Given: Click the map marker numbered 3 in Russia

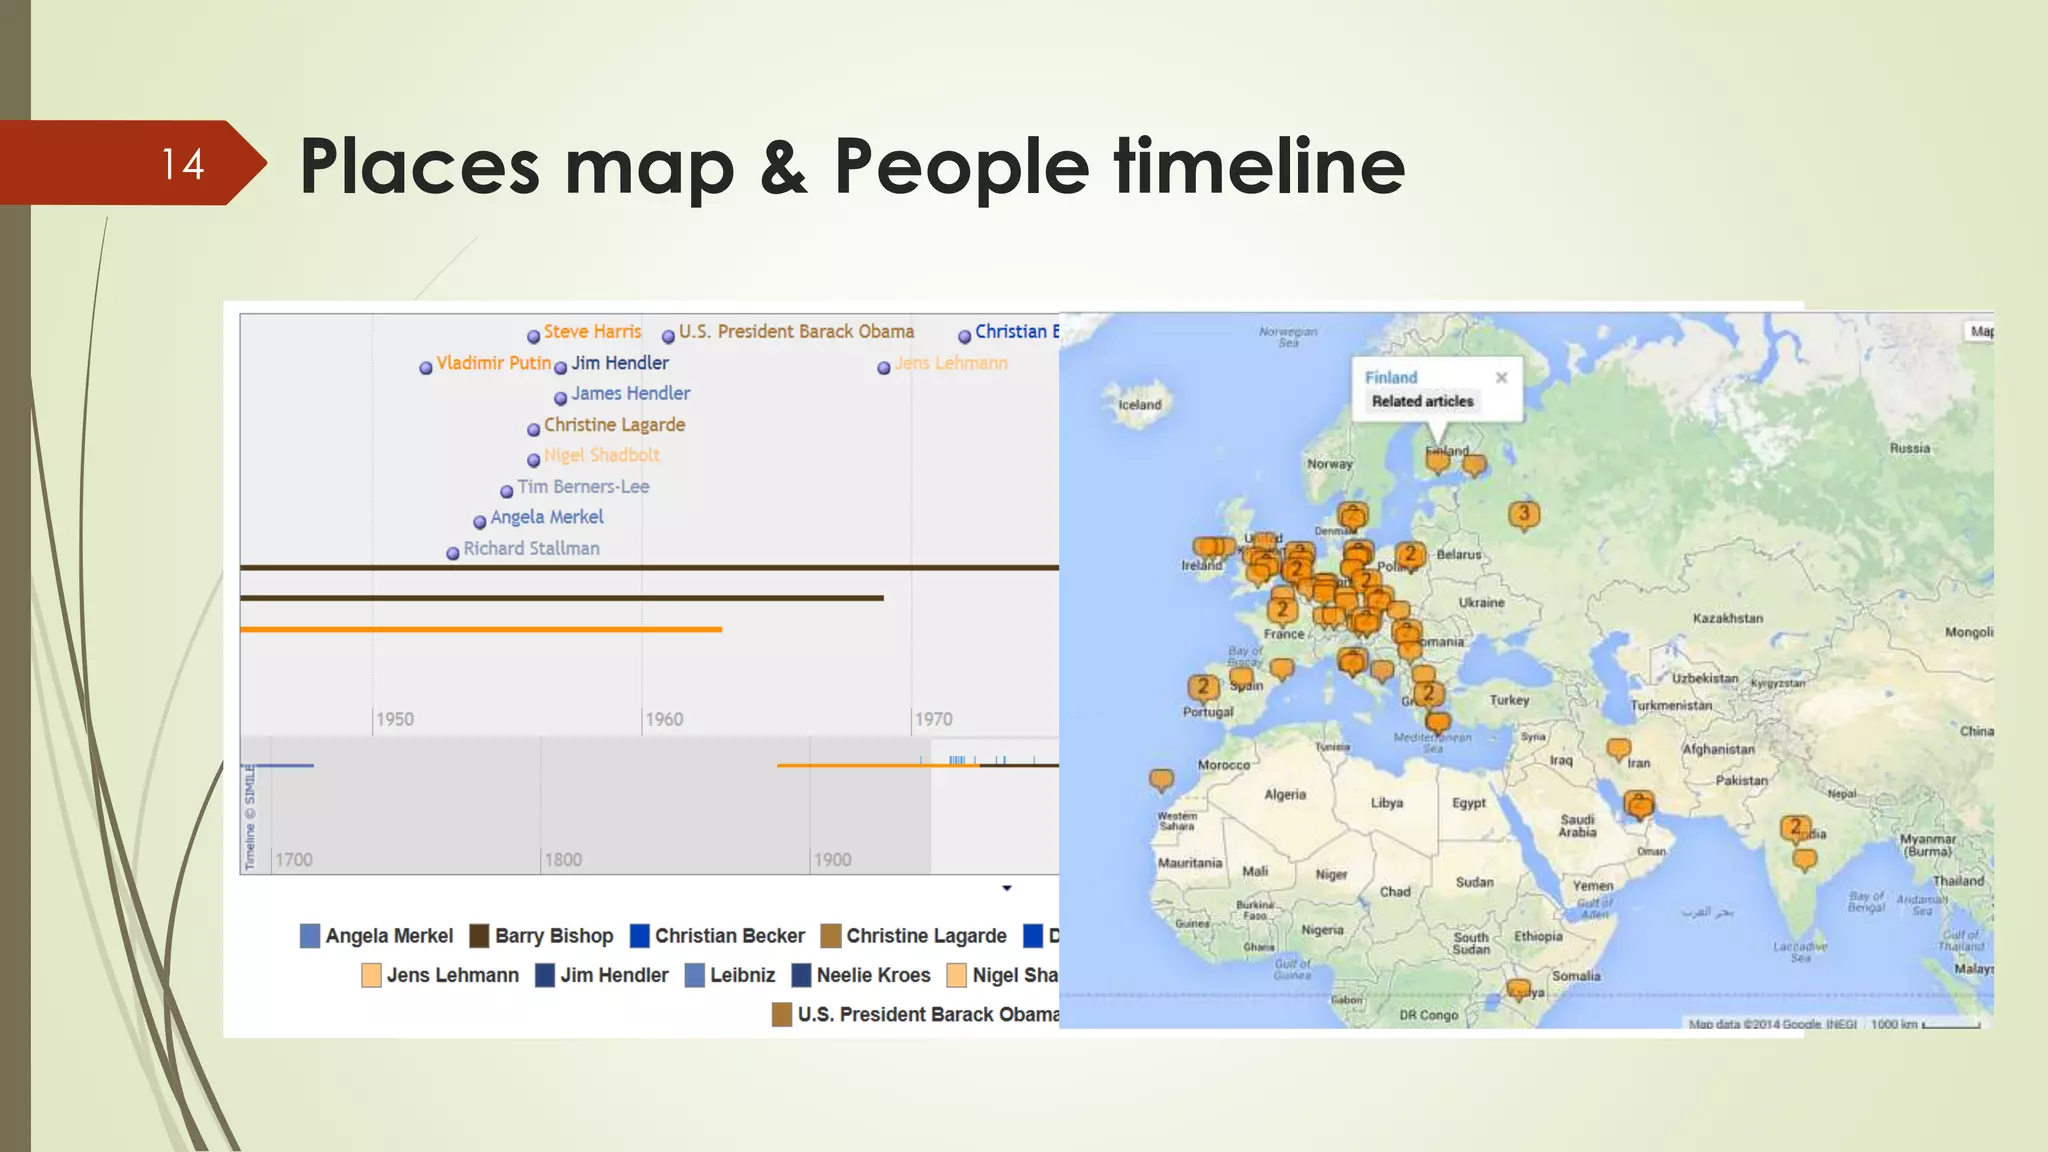Looking at the screenshot, I should (1524, 515).
